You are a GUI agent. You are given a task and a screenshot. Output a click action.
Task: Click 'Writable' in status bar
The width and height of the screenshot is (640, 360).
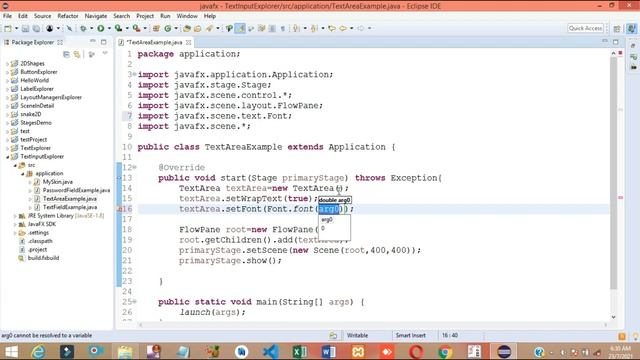point(357,336)
